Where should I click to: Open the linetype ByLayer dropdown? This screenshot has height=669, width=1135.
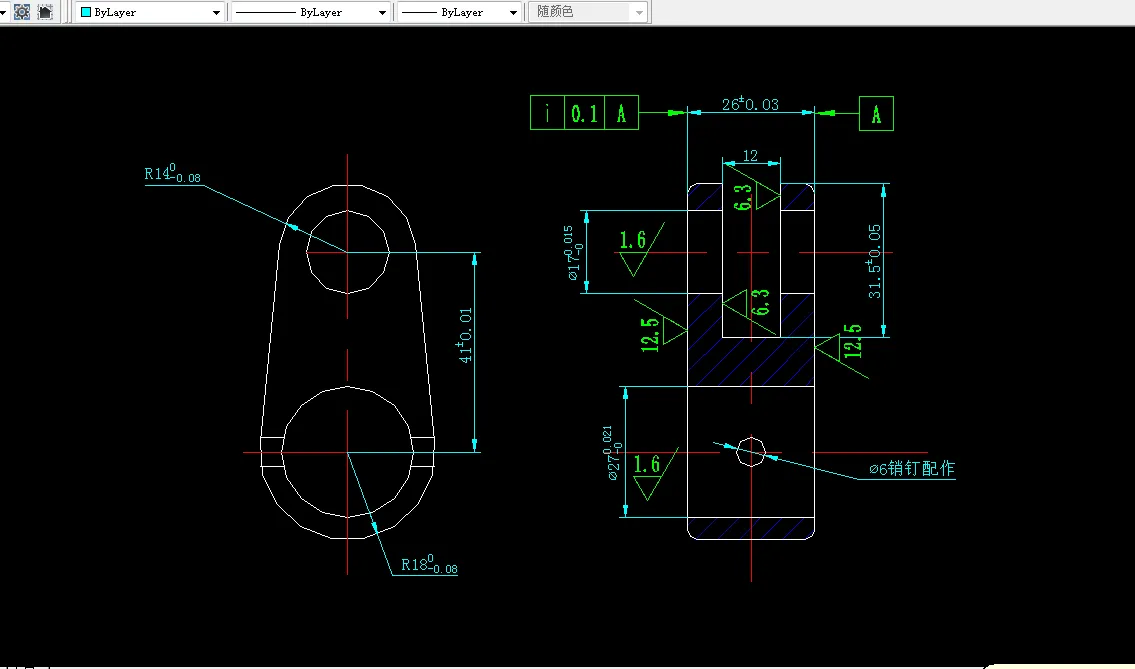pyautogui.click(x=311, y=12)
